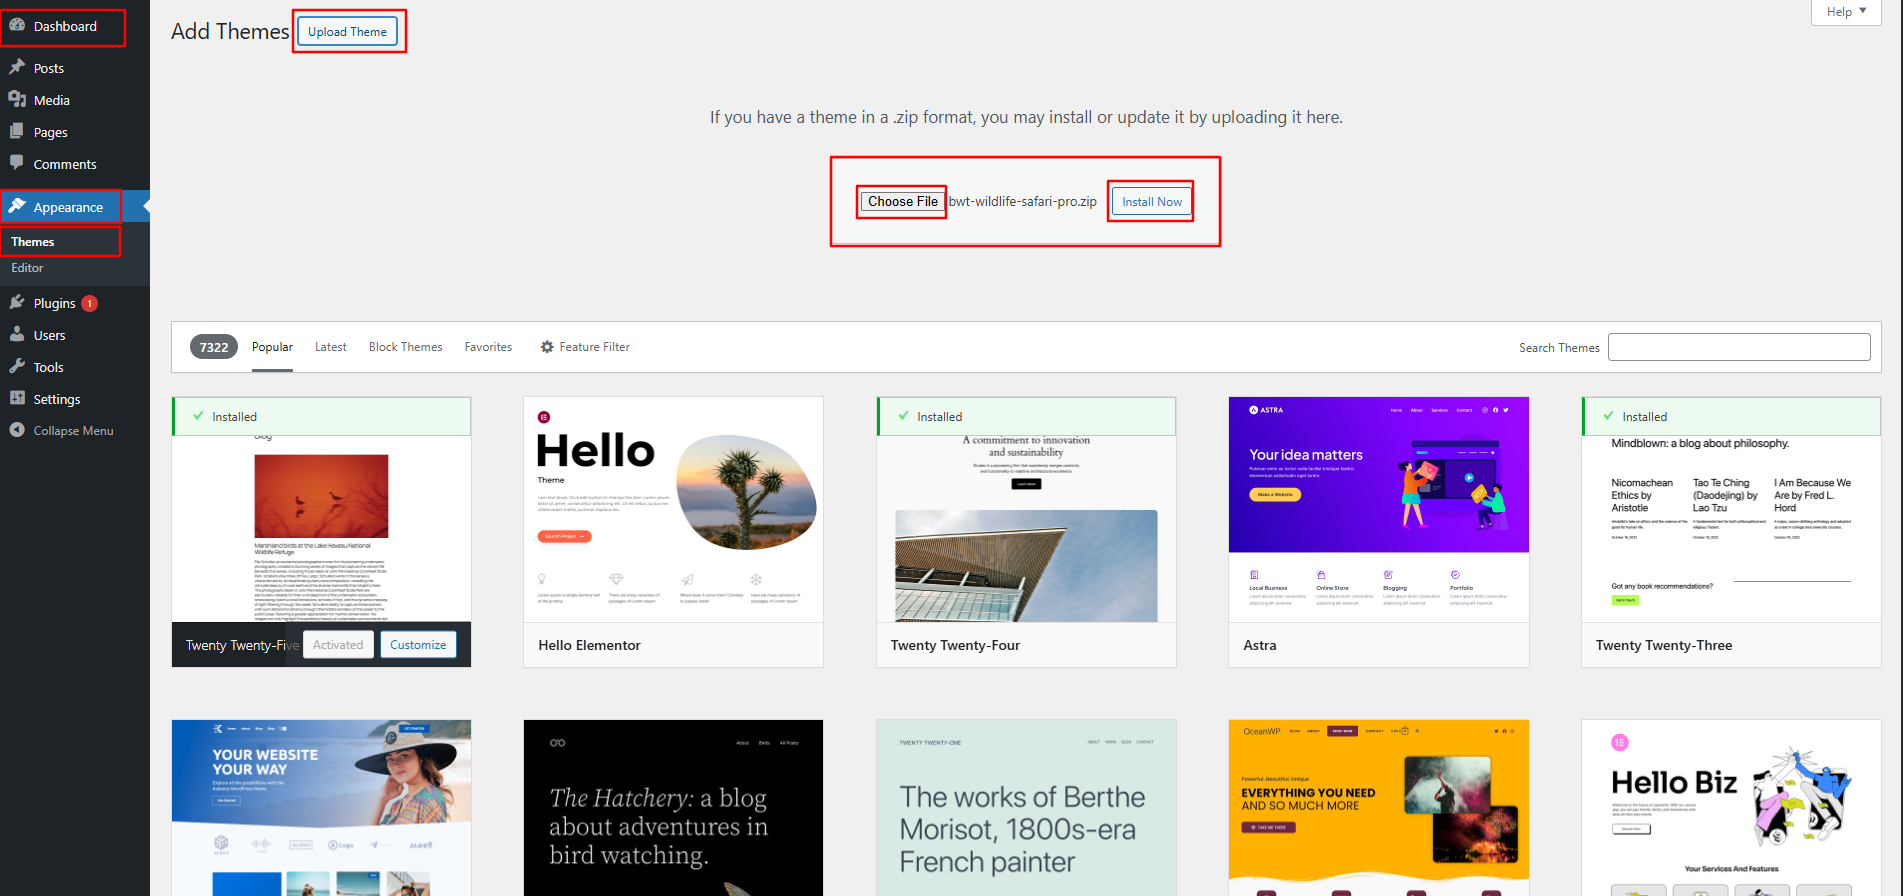Switch to the Popular themes tab
1903x896 pixels.
[x=272, y=347]
